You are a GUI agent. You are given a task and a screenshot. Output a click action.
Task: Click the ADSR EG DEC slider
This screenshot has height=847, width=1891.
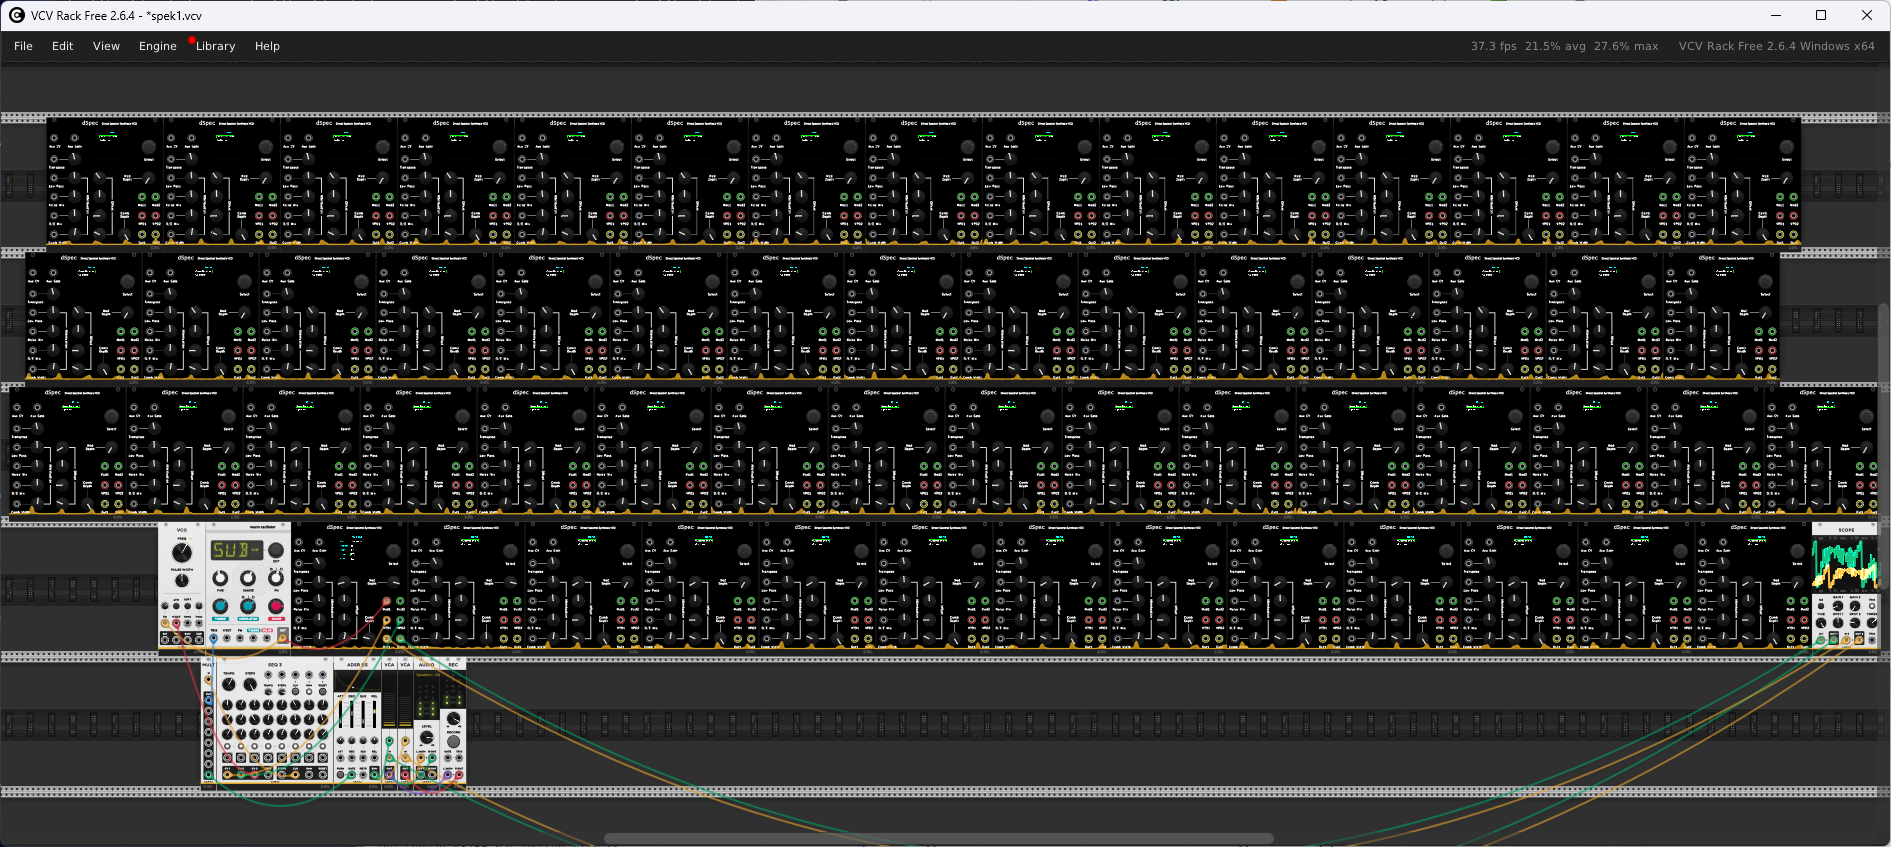click(x=351, y=714)
